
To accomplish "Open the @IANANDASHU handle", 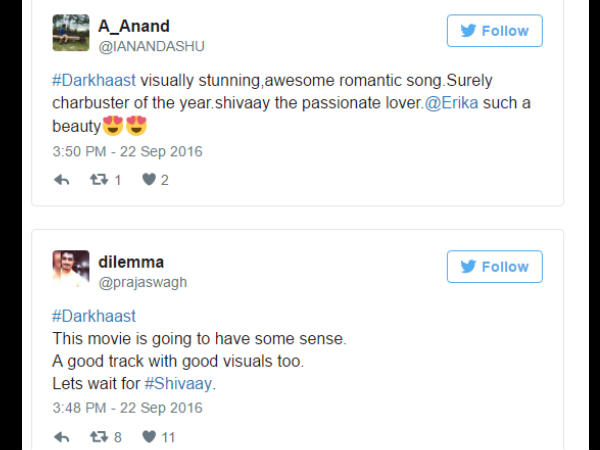I will pos(151,46).
